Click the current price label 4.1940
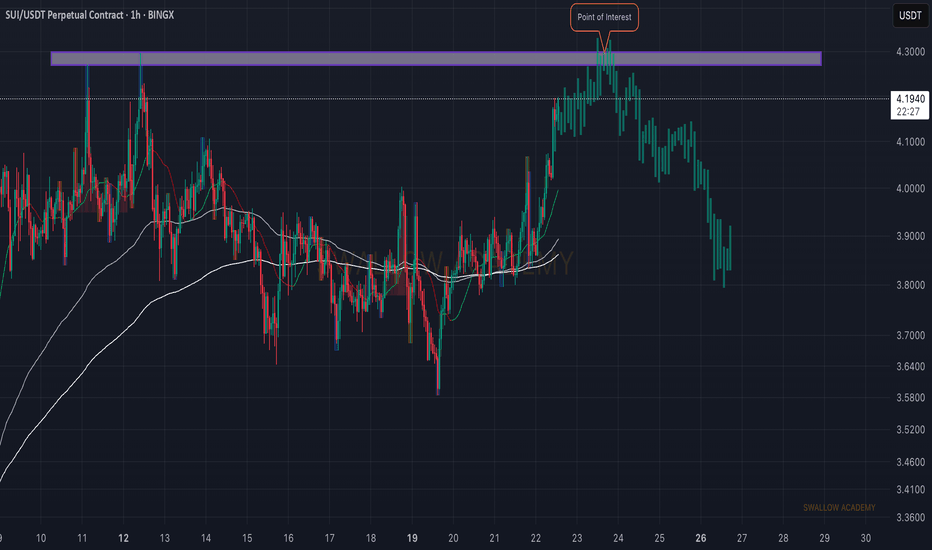 pyautogui.click(x=910, y=99)
